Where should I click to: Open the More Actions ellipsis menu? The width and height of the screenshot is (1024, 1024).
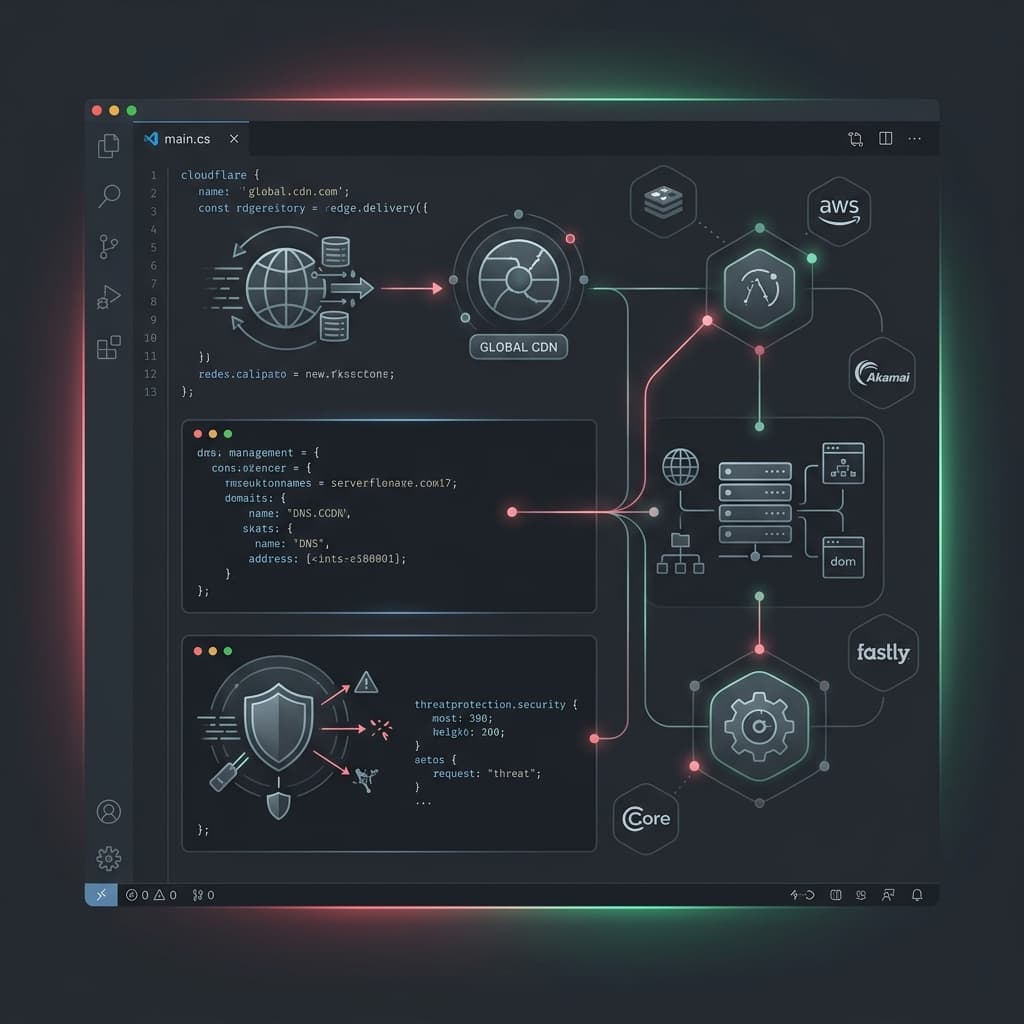(x=914, y=138)
